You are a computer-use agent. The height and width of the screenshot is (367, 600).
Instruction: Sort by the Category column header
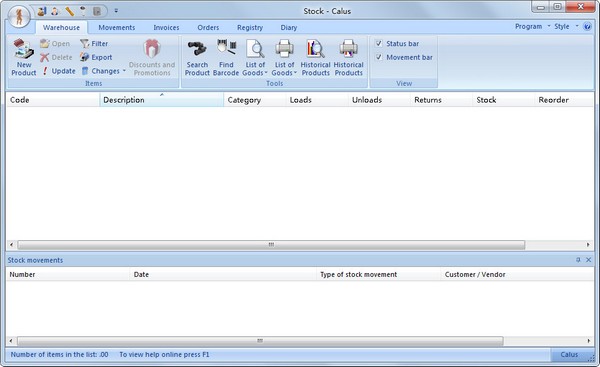pyautogui.click(x=255, y=100)
